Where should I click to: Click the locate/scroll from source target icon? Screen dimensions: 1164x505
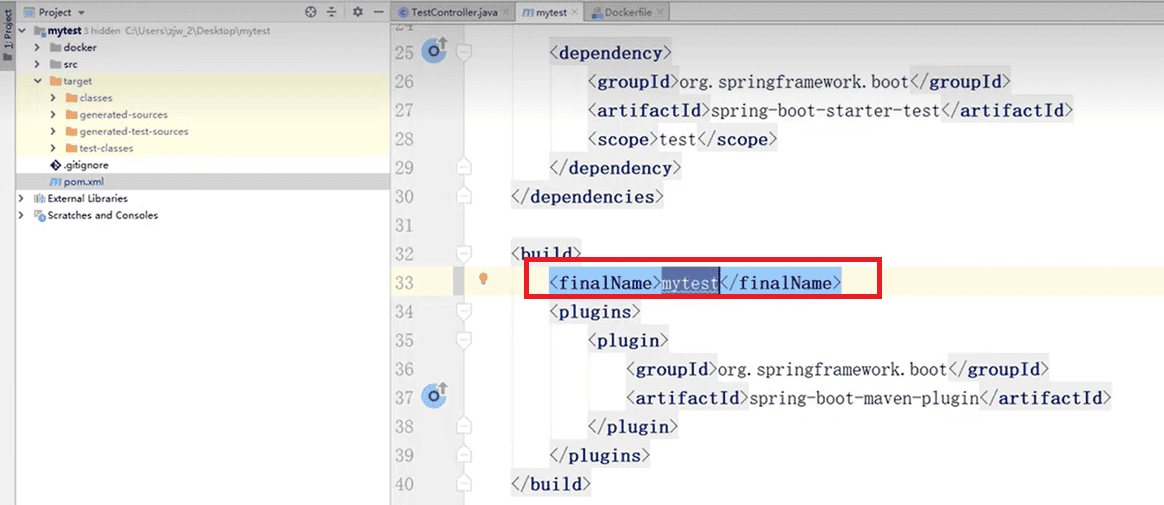point(311,12)
